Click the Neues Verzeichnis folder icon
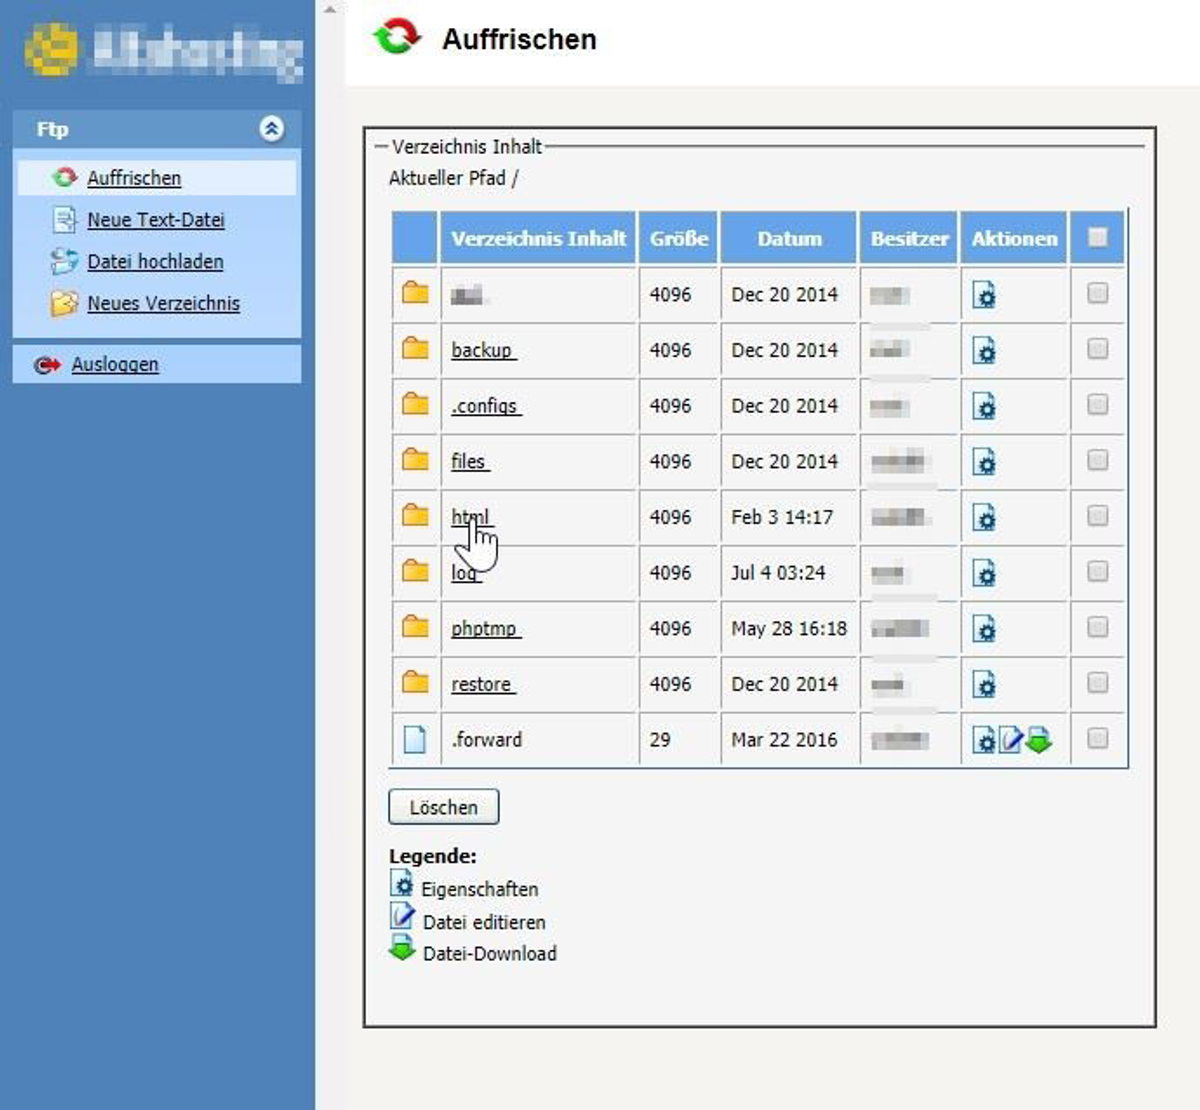The height and width of the screenshot is (1110, 1200). click(65, 304)
